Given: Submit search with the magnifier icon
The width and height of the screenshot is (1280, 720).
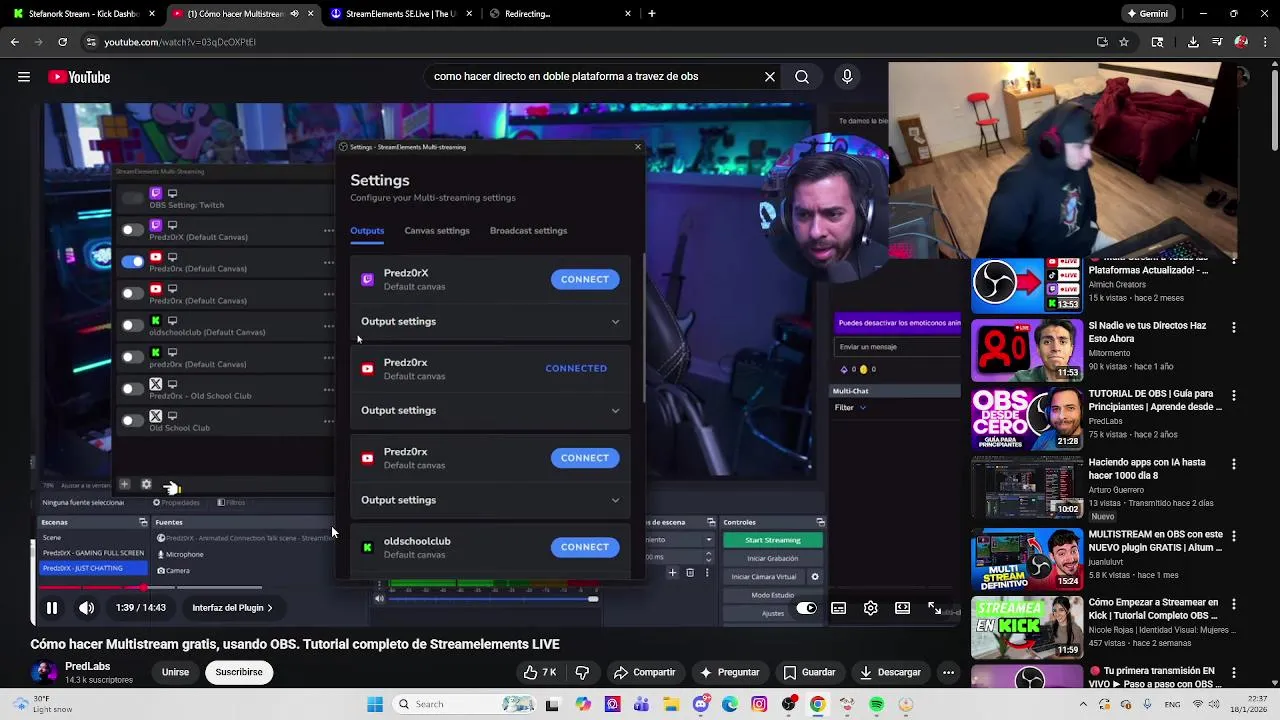Looking at the screenshot, I should [x=802, y=76].
